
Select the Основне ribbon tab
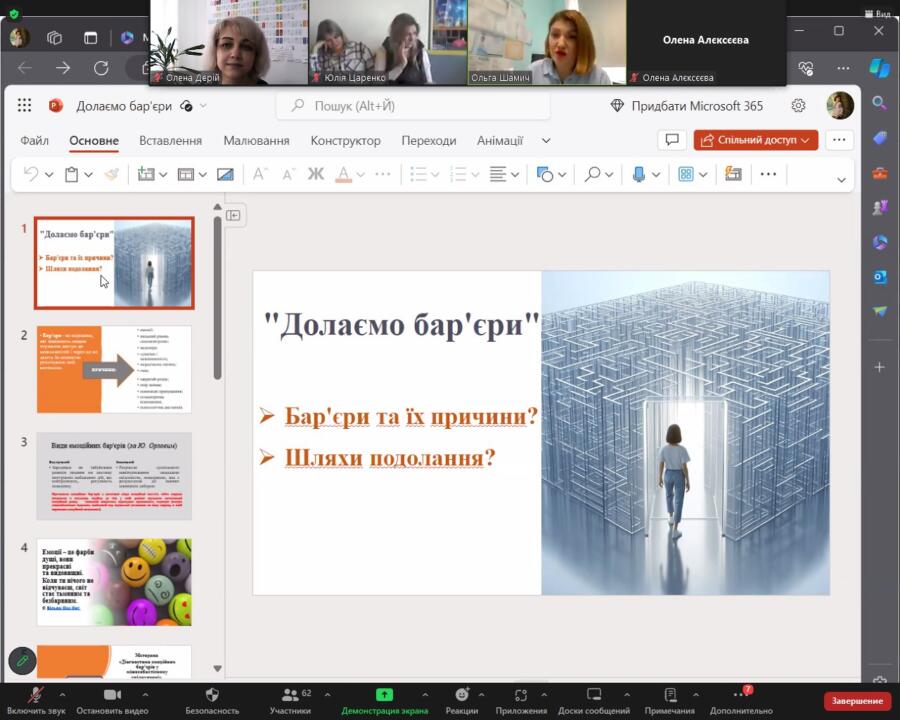point(94,141)
